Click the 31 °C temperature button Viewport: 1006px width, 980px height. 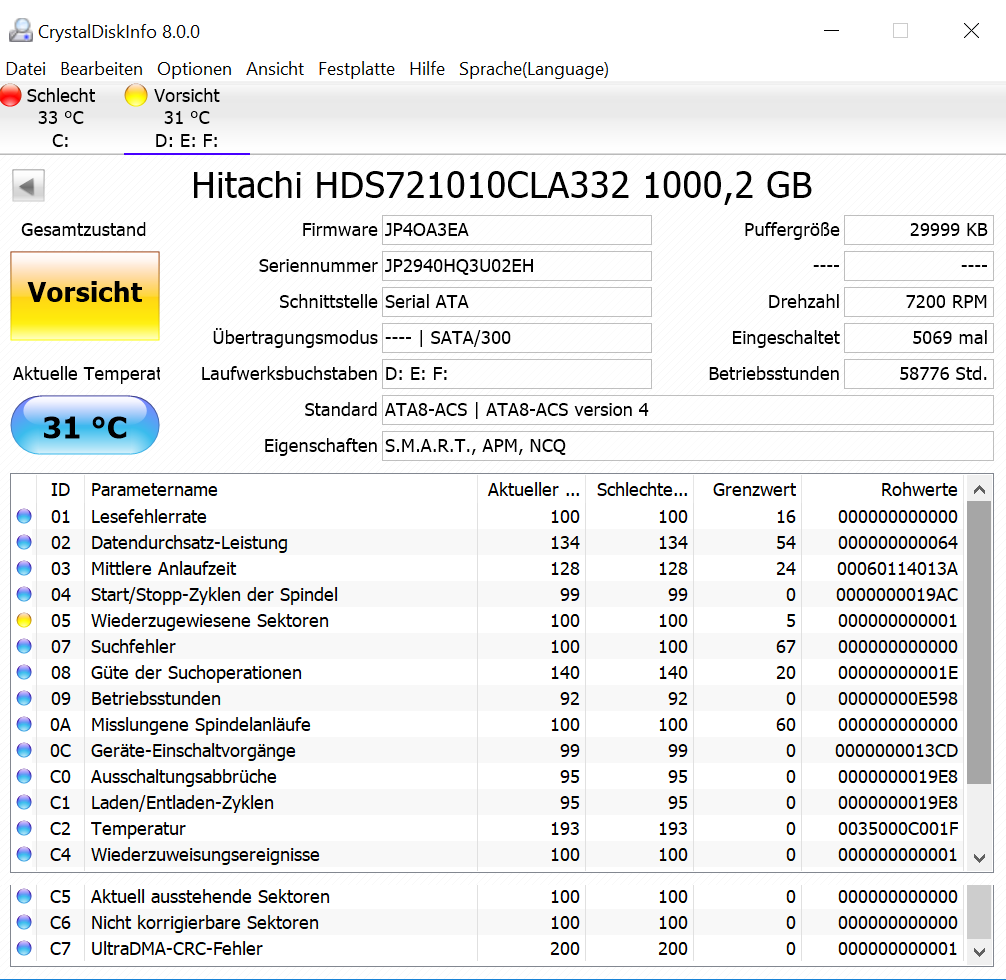click(x=85, y=426)
